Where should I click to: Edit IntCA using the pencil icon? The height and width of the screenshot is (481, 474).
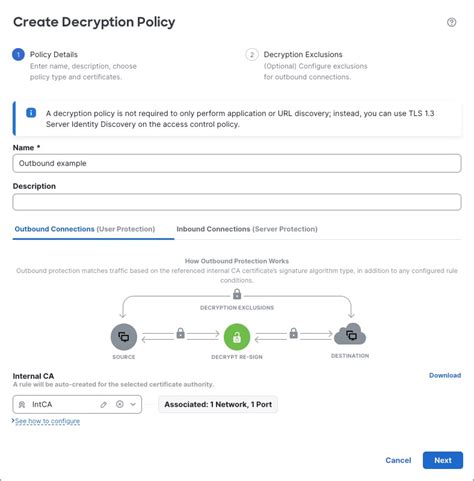103,404
